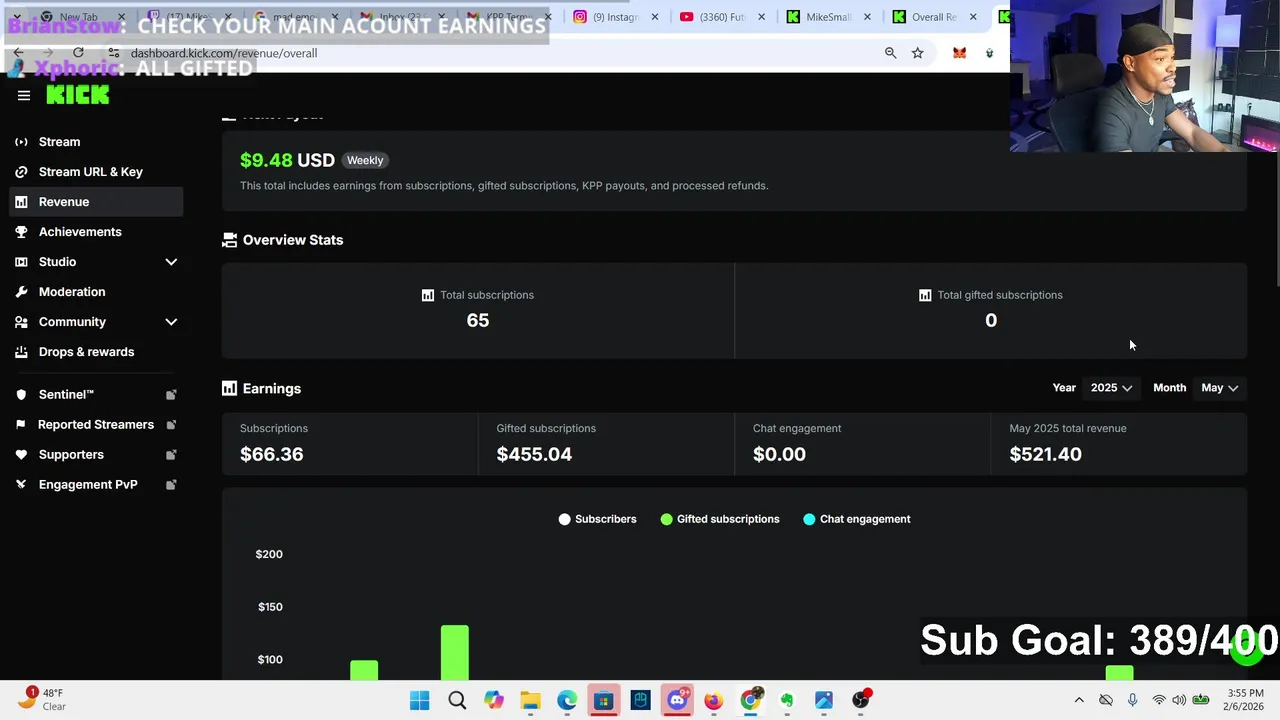This screenshot has height=720, width=1280.
Task: Click the link icon for Stream URL & Key
Action: point(21,172)
